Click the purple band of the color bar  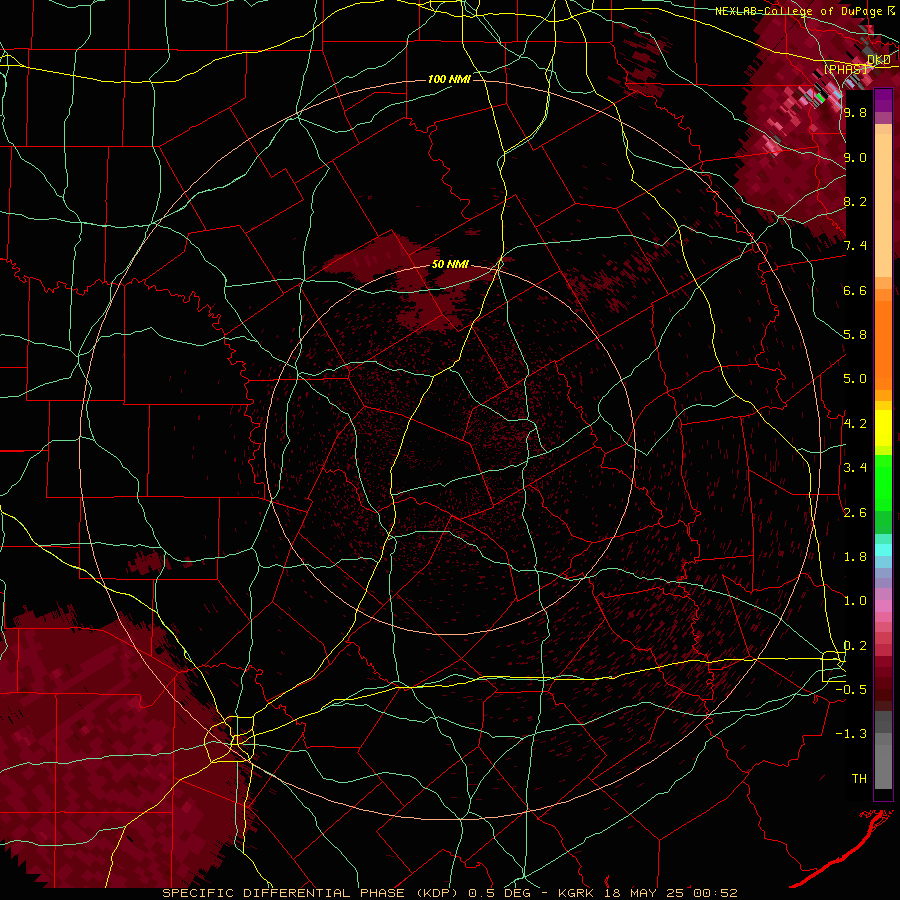[883, 101]
